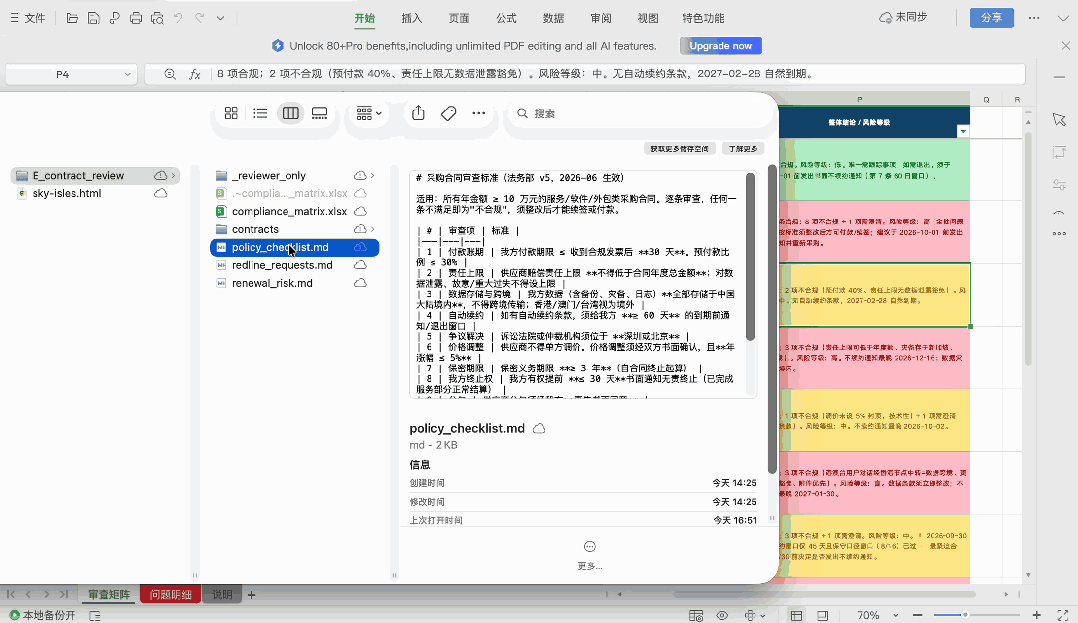Click the print icon in toolbar
The height and width of the screenshot is (623, 1078).
136,19
